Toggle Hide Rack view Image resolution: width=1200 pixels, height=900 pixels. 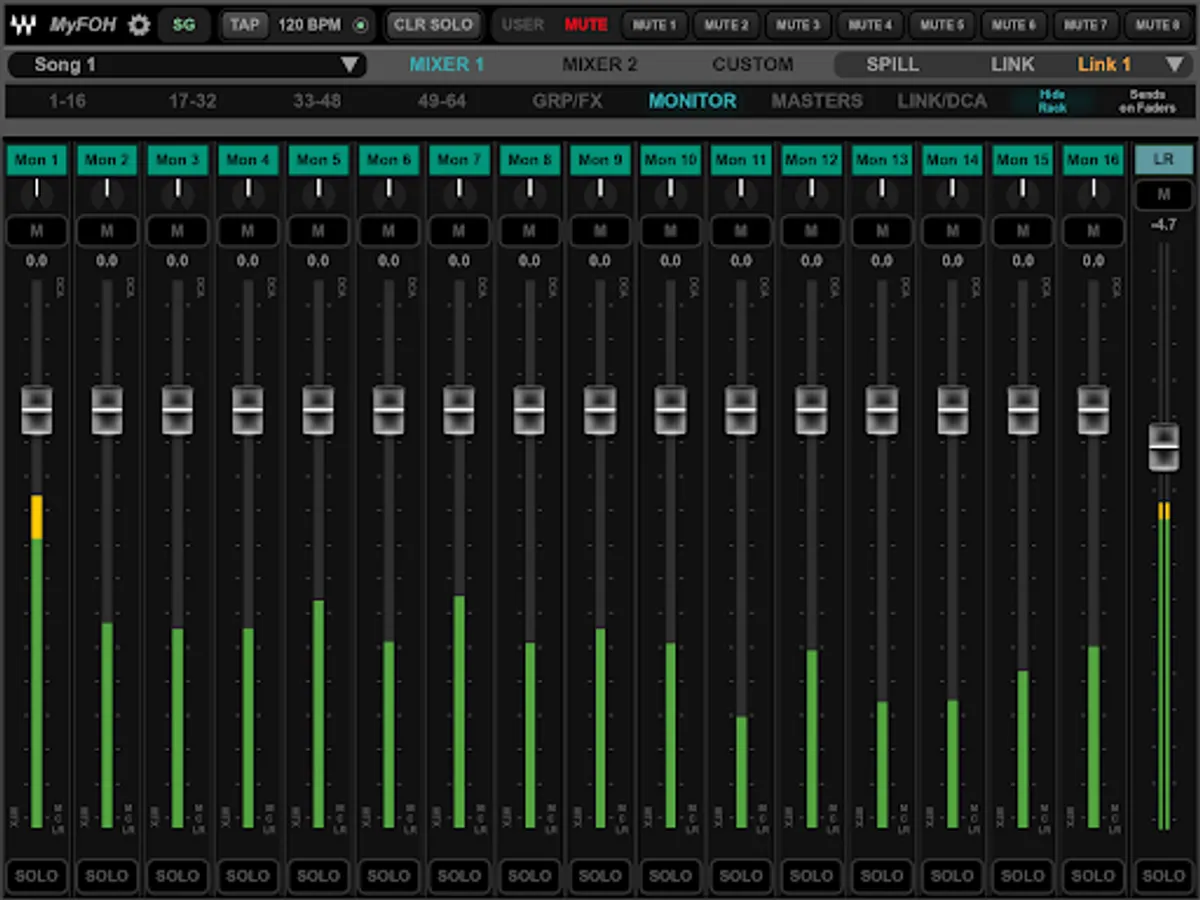[1052, 101]
